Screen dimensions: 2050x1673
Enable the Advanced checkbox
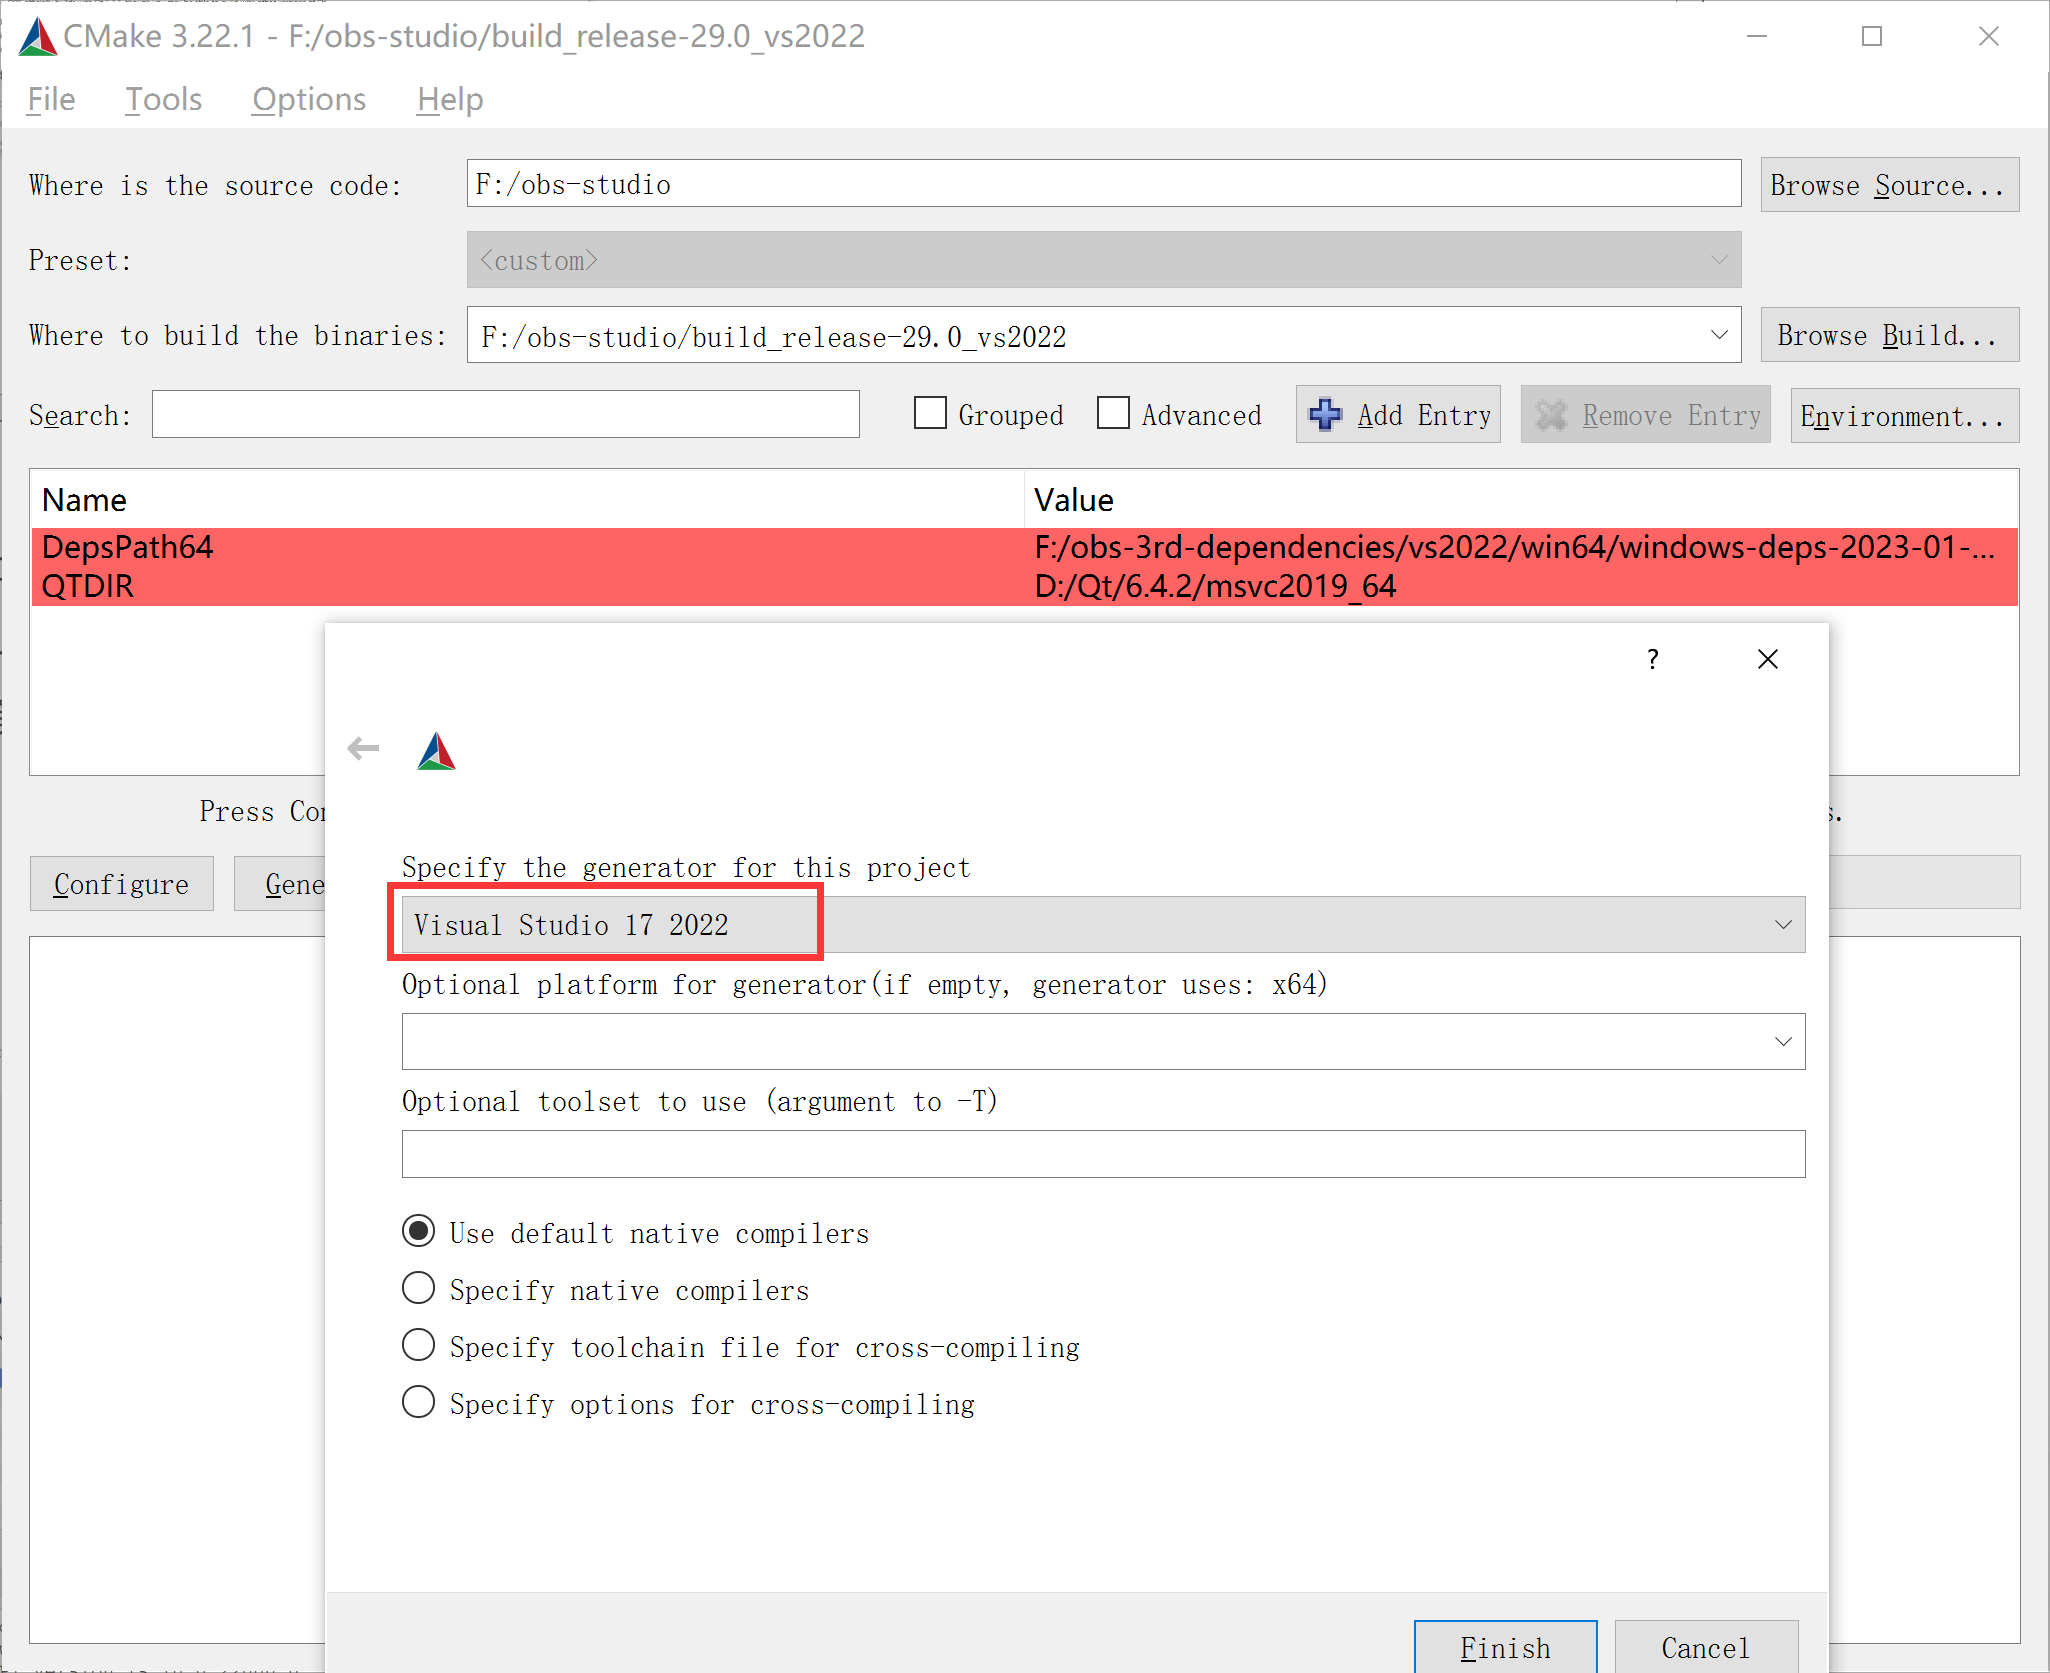(x=1113, y=413)
